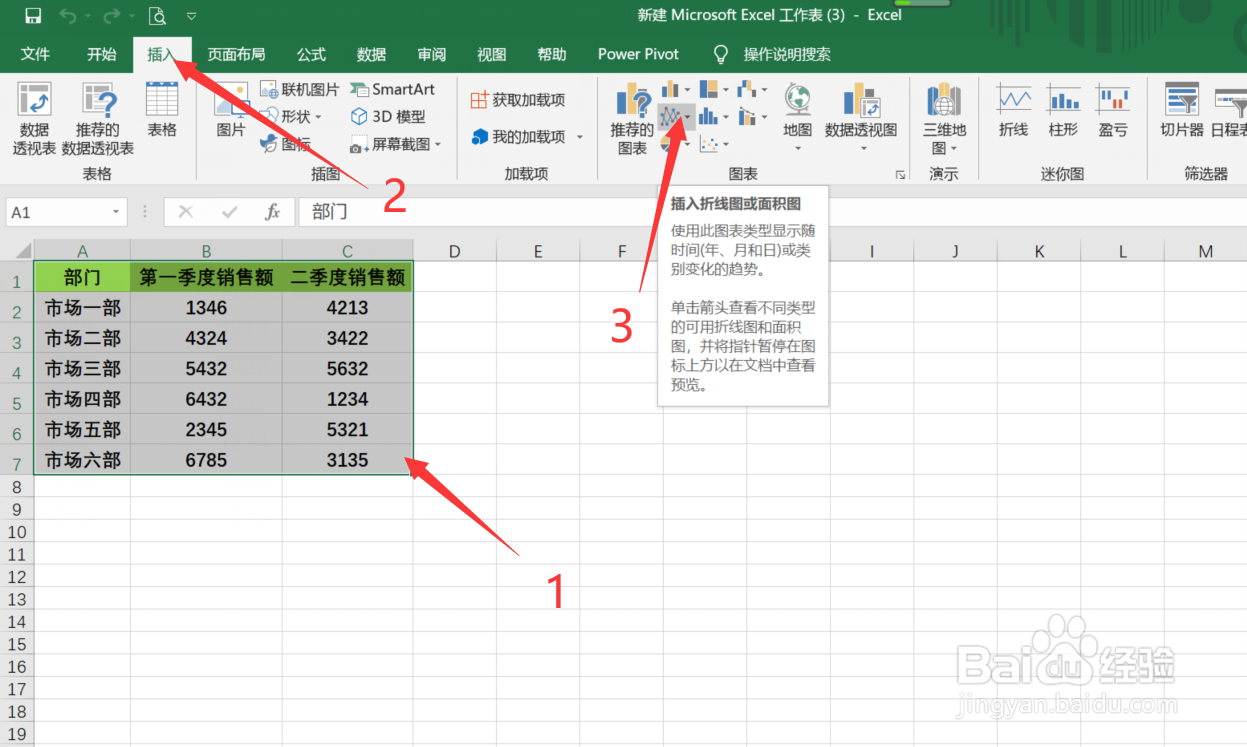Open the Name Box dropdown arrow
The width and height of the screenshot is (1247, 747).
pos(116,211)
